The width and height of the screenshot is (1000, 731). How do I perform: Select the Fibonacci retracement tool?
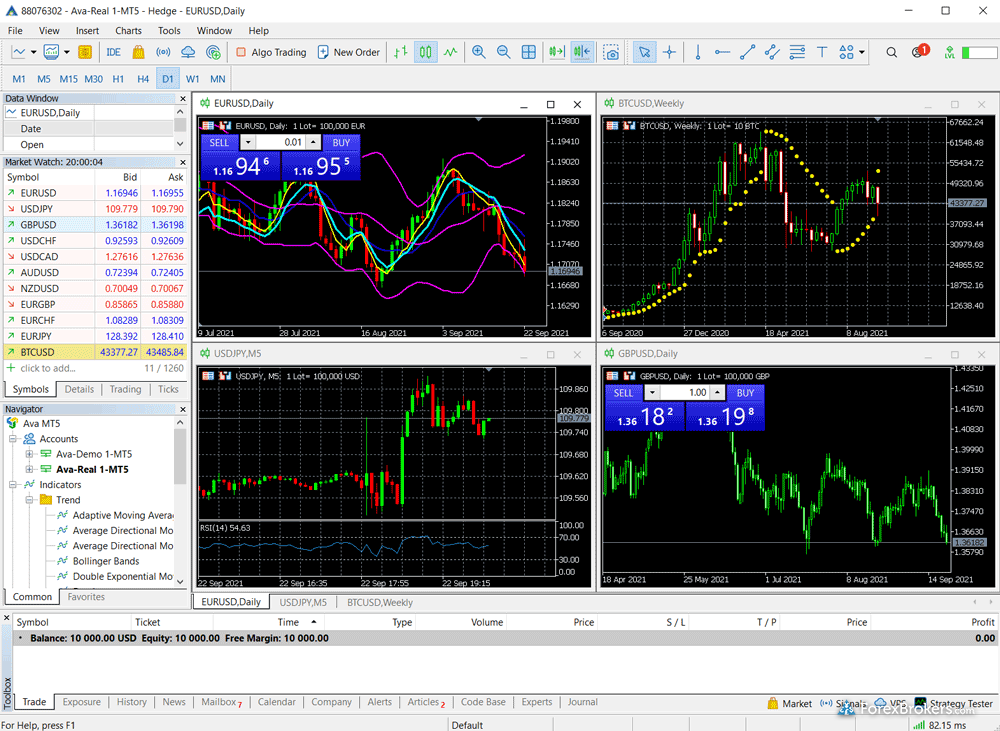(x=797, y=52)
